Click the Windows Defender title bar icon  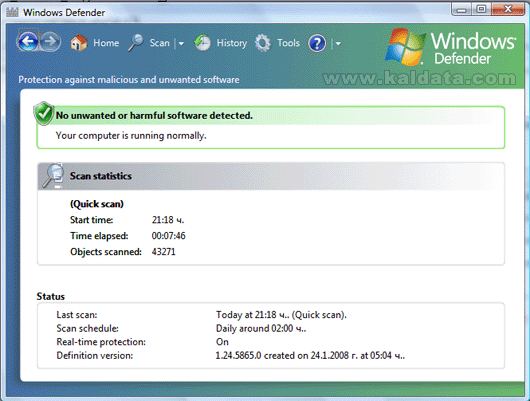point(12,13)
